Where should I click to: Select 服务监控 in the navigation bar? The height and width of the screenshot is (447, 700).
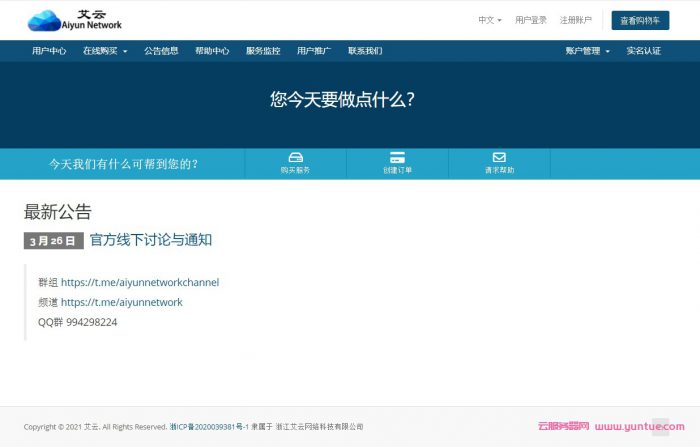click(x=263, y=51)
